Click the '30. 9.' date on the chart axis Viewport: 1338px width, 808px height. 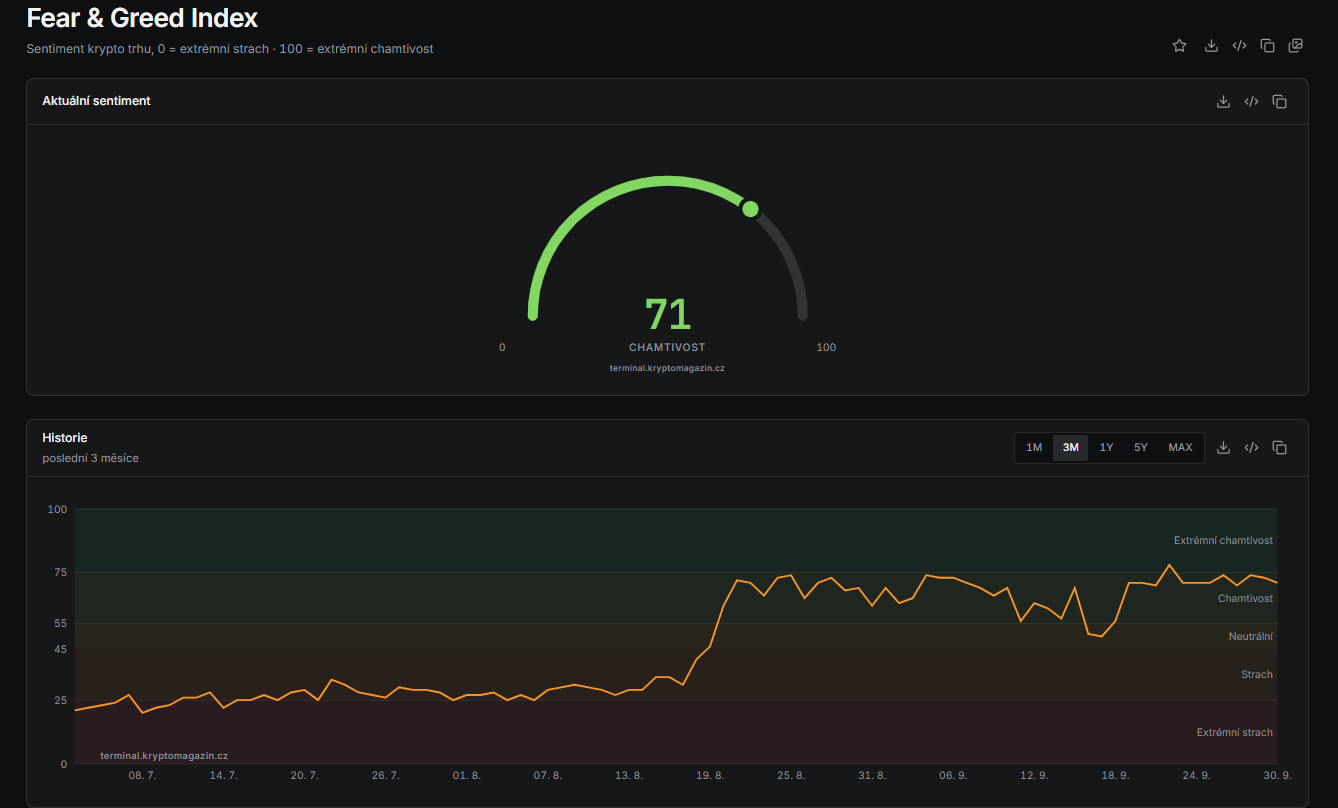click(x=1278, y=775)
